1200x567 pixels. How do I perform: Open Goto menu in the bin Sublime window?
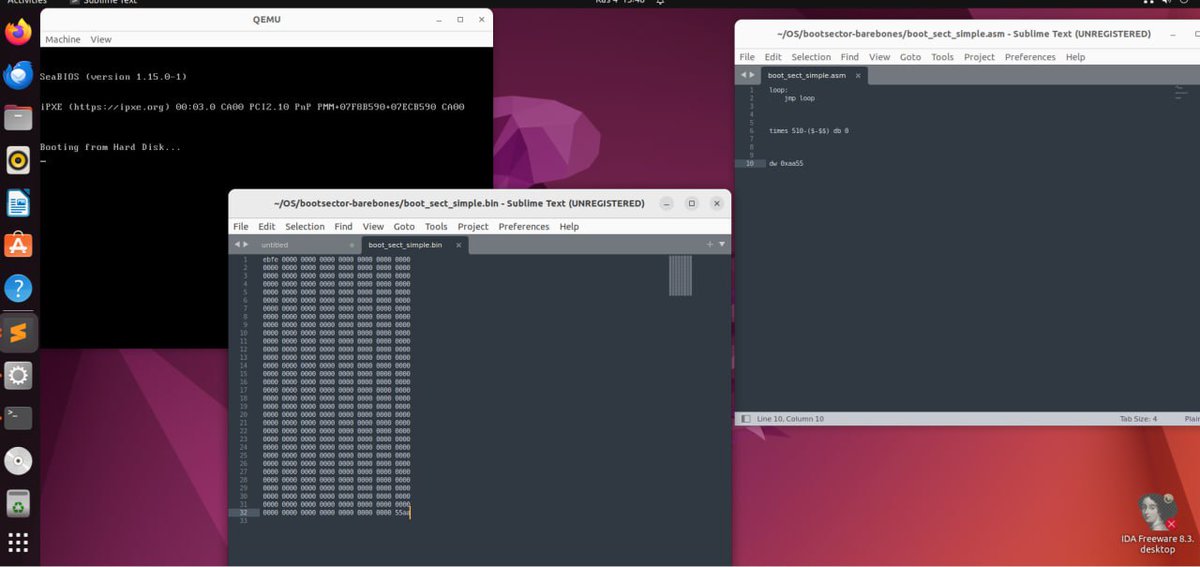click(404, 227)
